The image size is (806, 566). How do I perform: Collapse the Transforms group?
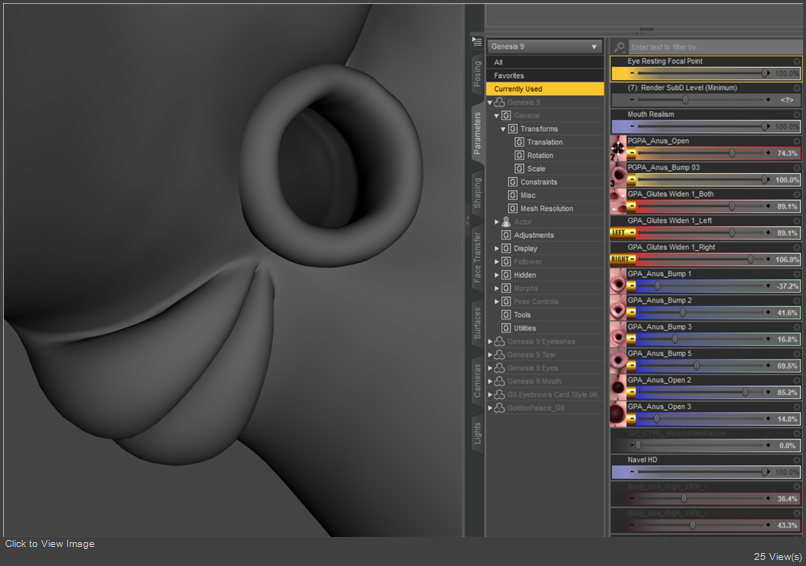tap(503, 129)
